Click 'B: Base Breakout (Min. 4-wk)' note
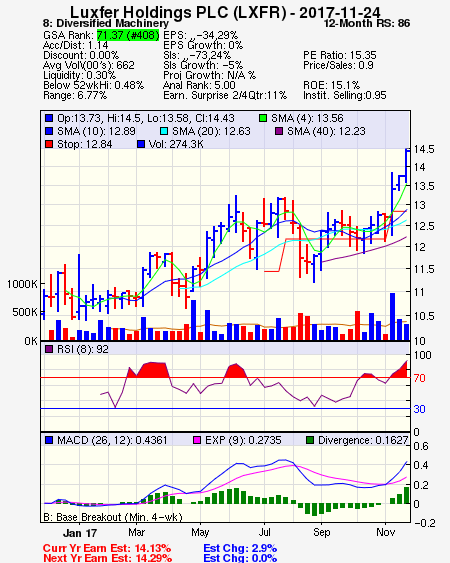This screenshot has width=450, height=563. tap(113, 517)
